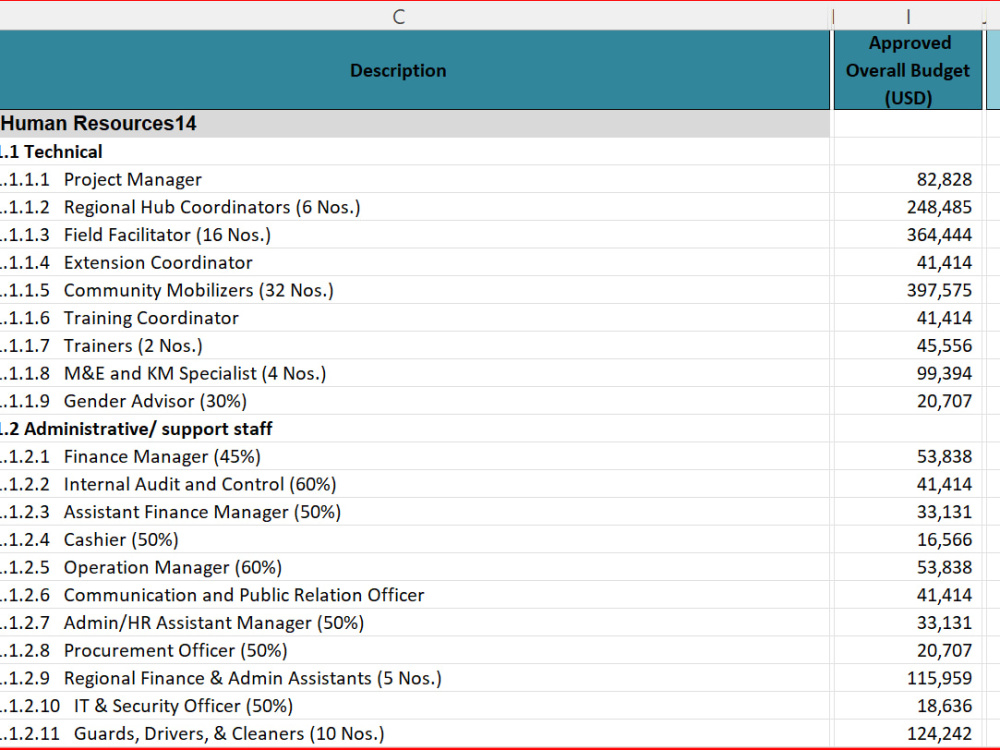
Task: Click the budget value 115,959
Action: click(x=908, y=678)
